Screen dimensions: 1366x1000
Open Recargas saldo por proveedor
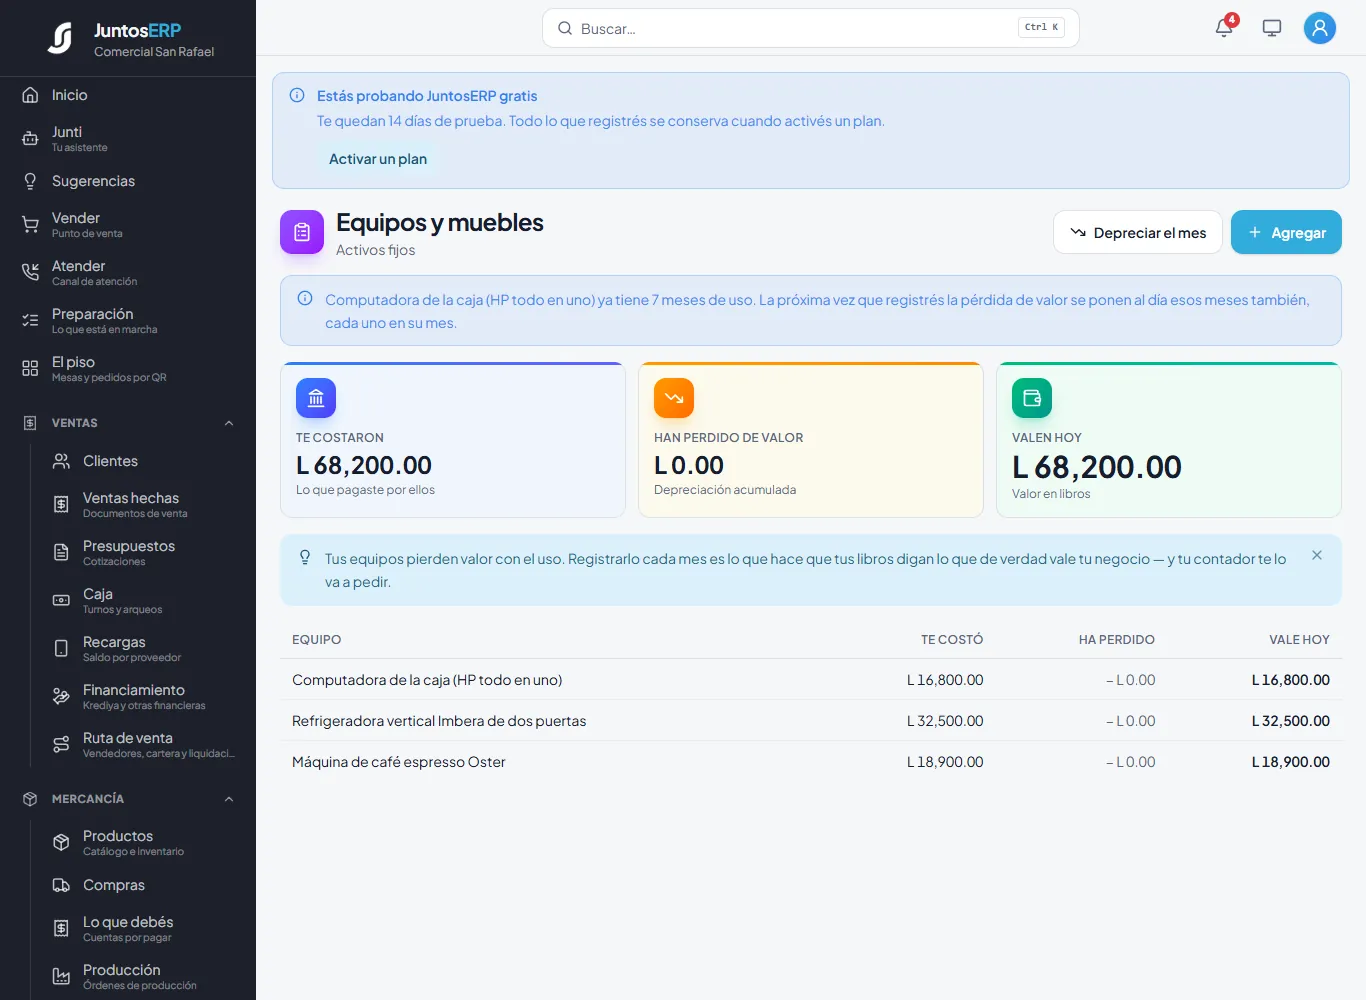(x=143, y=648)
